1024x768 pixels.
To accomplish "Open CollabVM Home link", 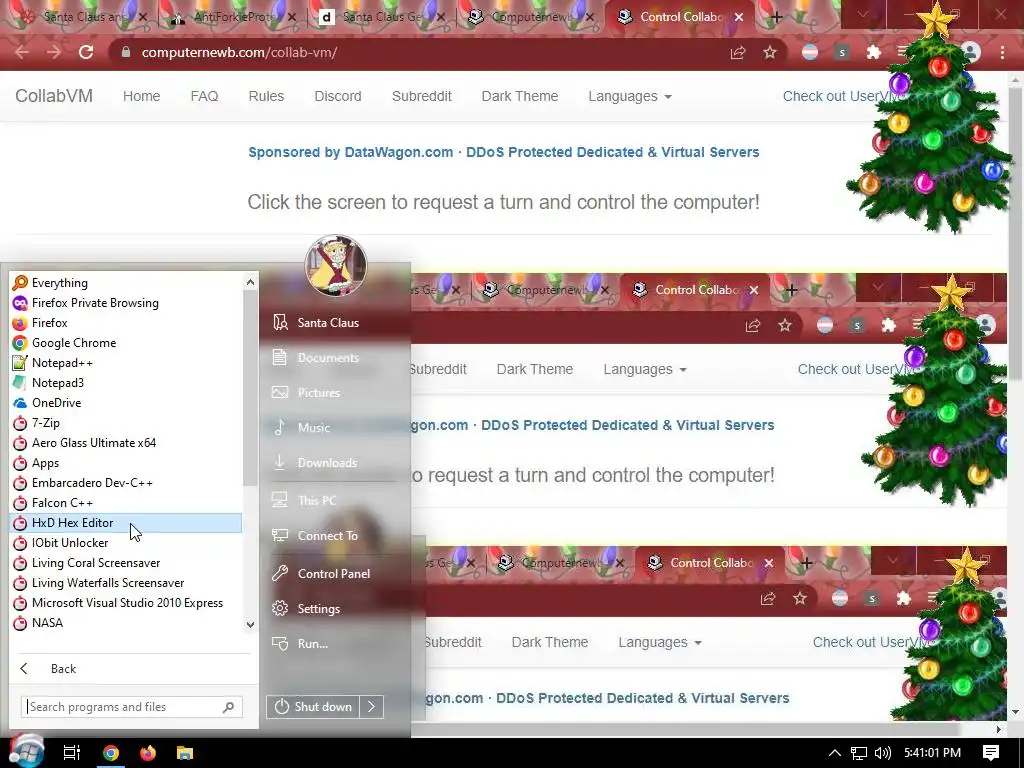I will coord(141,96).
